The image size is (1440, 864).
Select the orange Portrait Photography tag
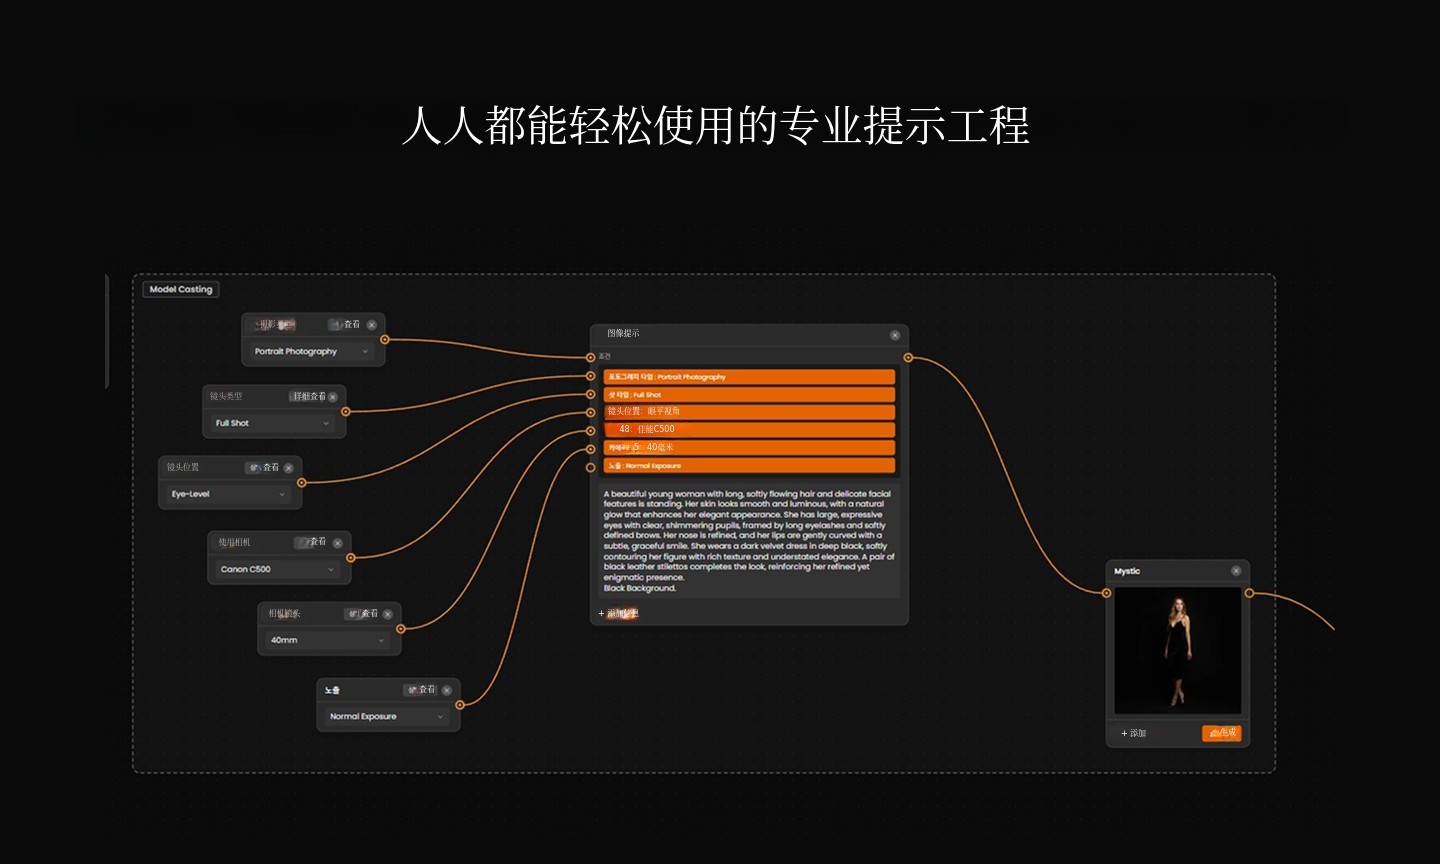point(749,377)
